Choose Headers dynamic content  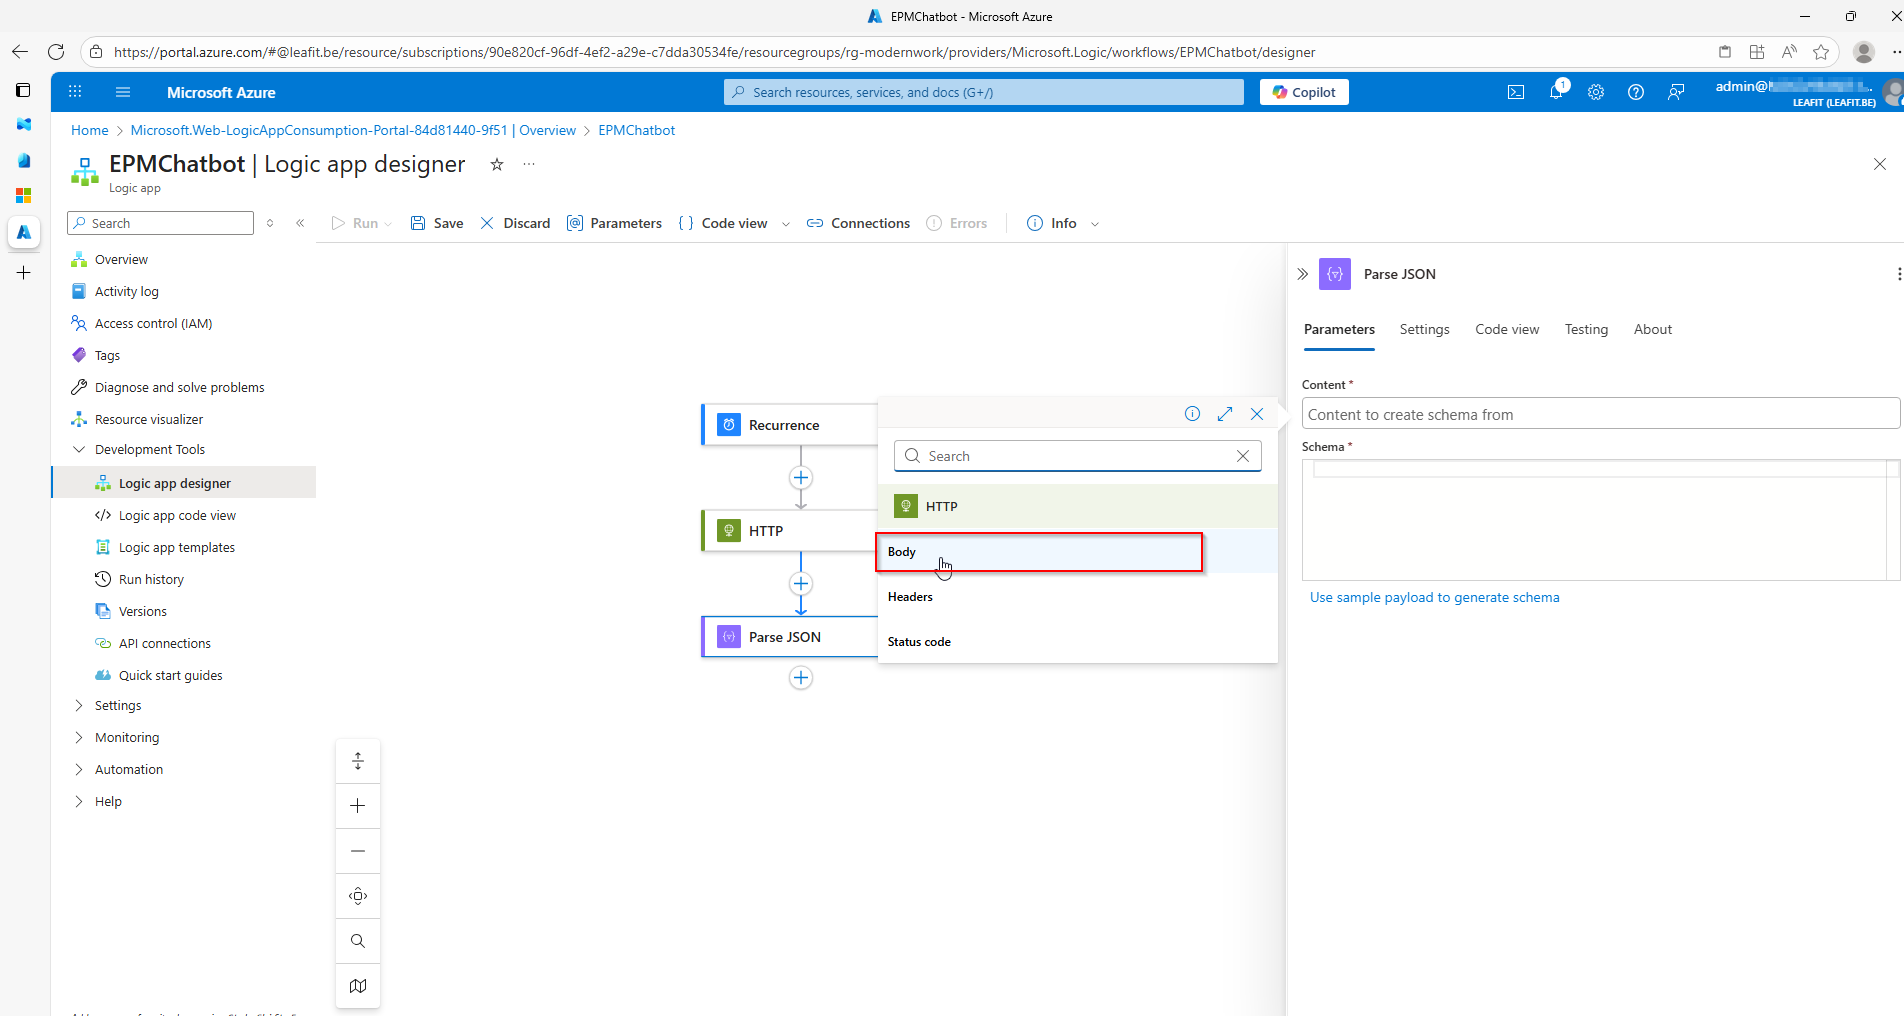click(x=1078, y=597)
